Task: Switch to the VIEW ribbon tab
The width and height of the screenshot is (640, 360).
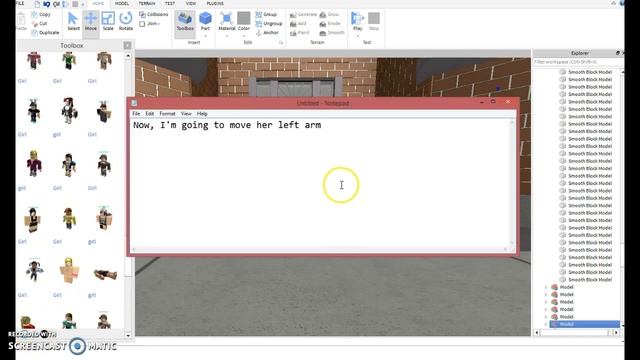Action: pyautogui.click(x=191, y=3)
